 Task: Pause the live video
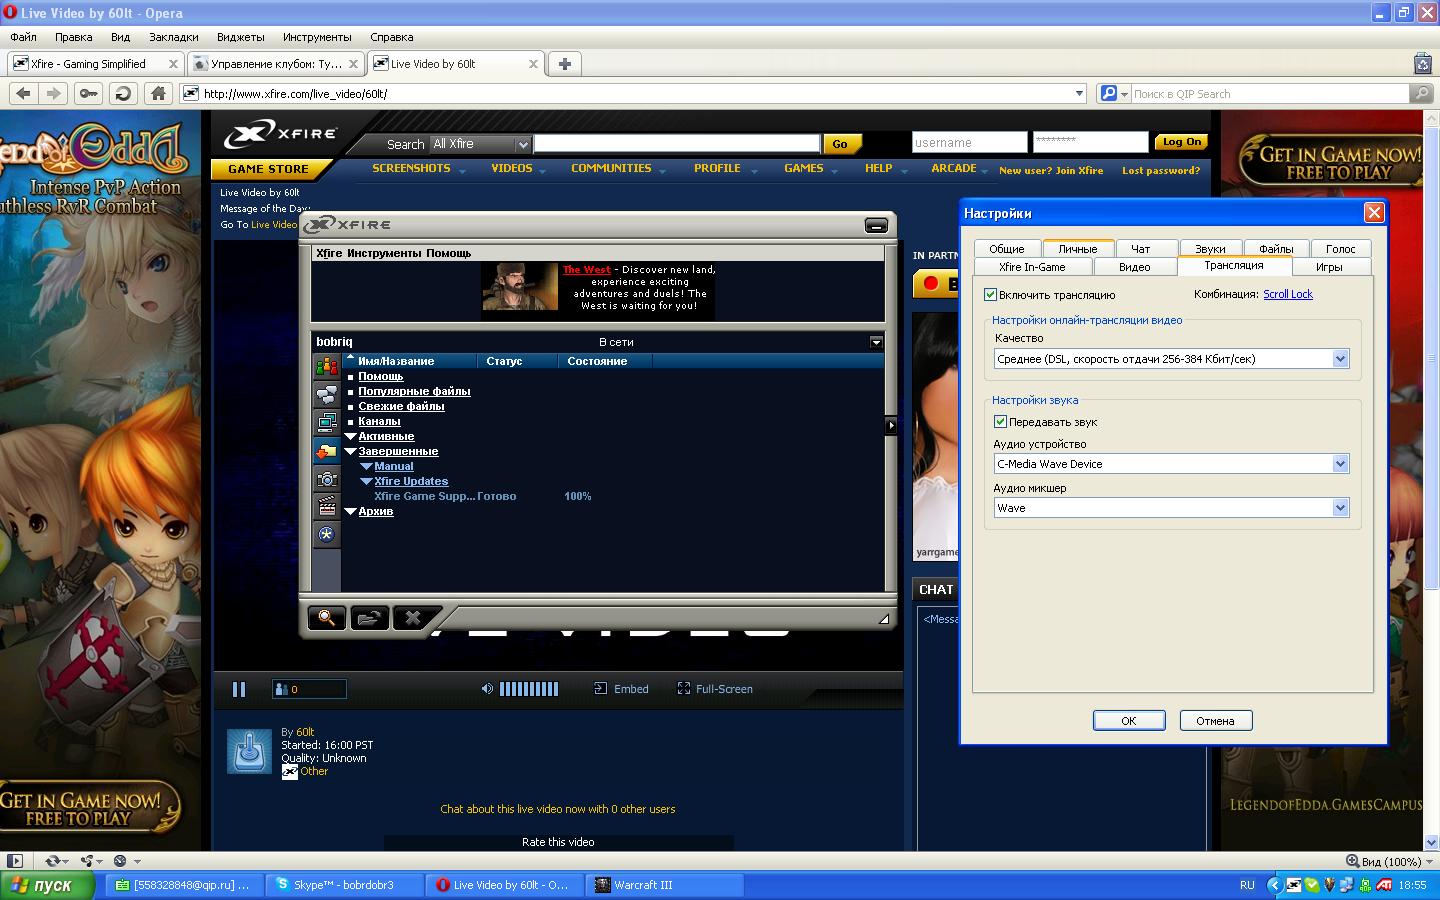[x=239, y=689]
